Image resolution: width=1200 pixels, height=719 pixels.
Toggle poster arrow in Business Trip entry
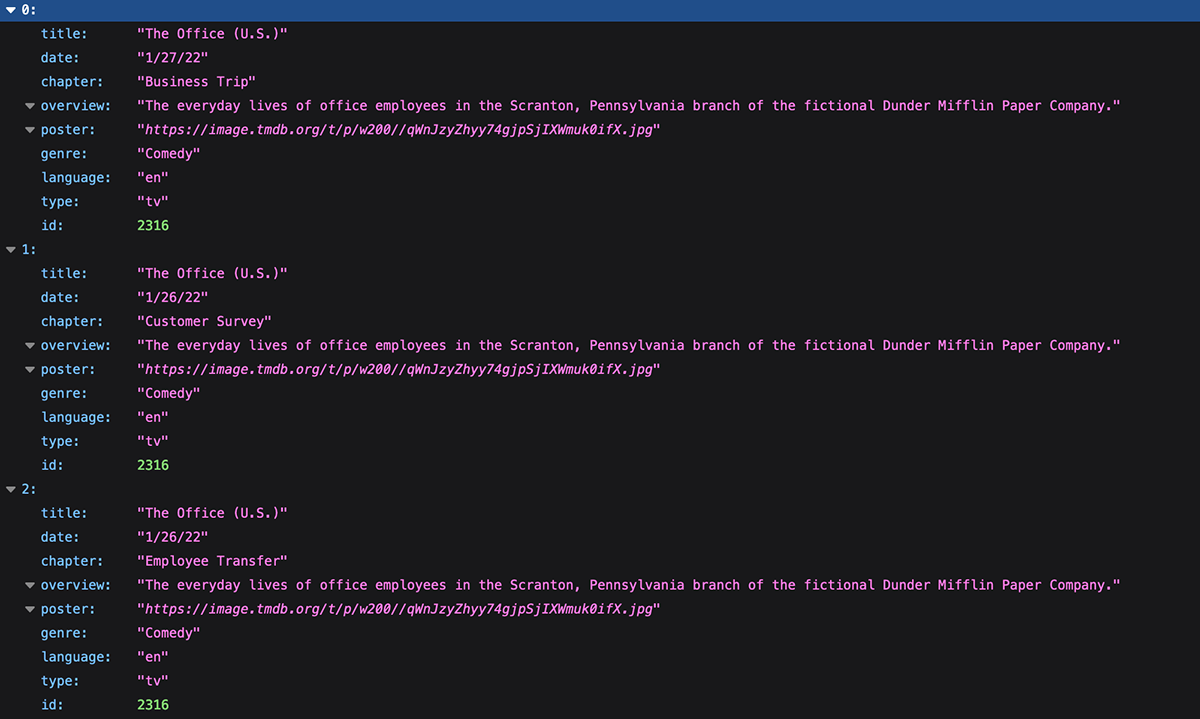30,130
